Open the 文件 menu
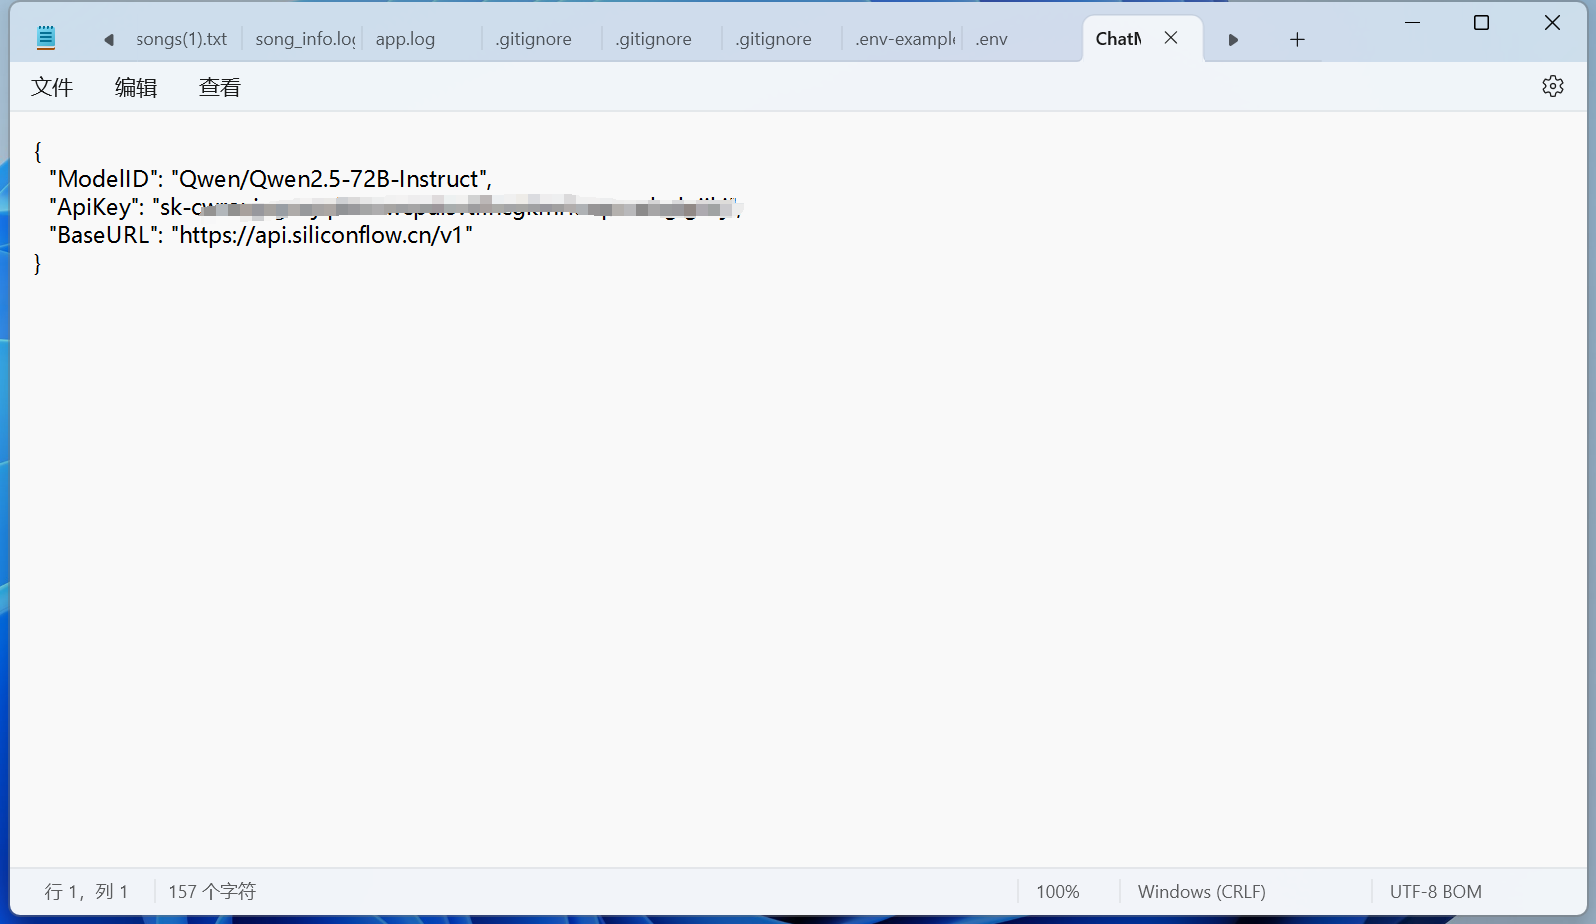 click(x=52, y=88)
